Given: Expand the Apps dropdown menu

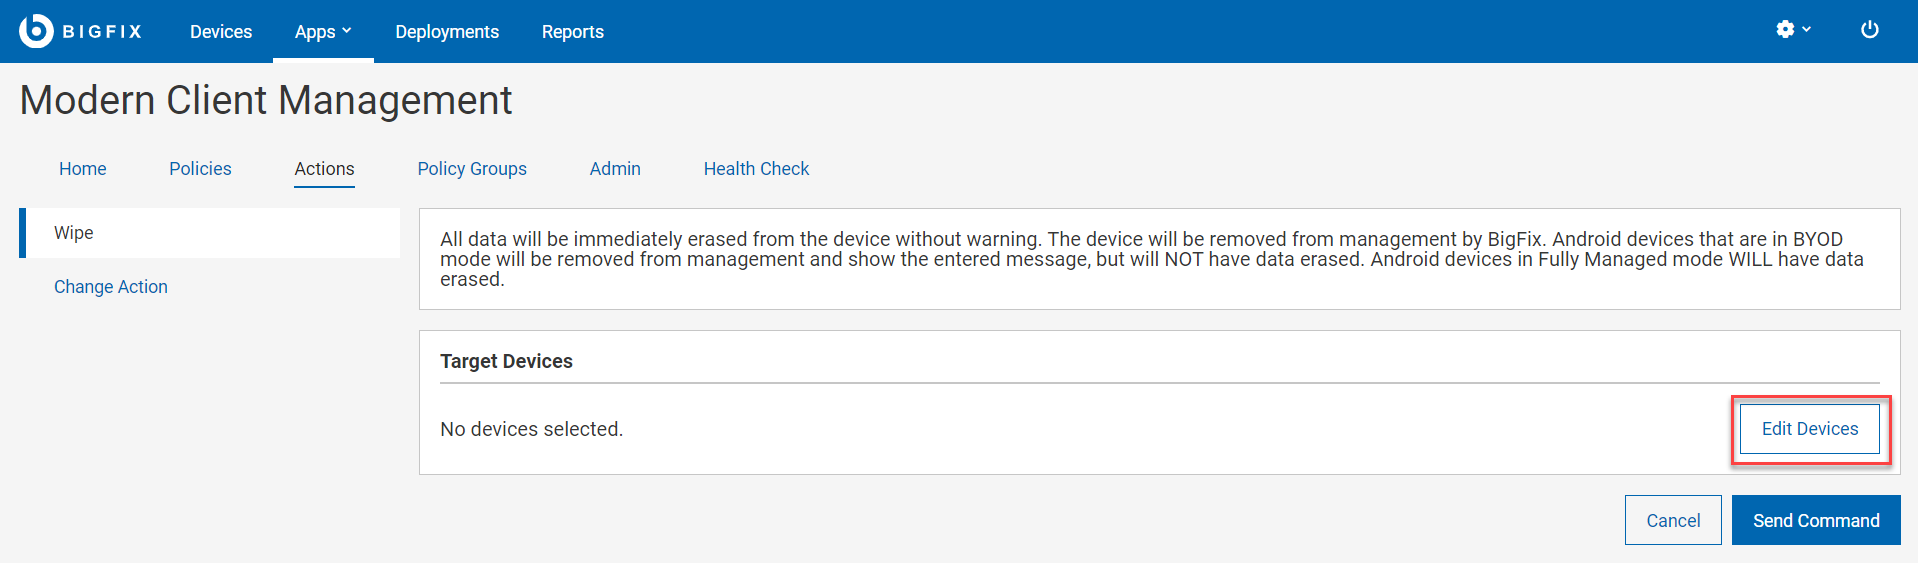Looking at the screenshot, I should pos(323,32).
